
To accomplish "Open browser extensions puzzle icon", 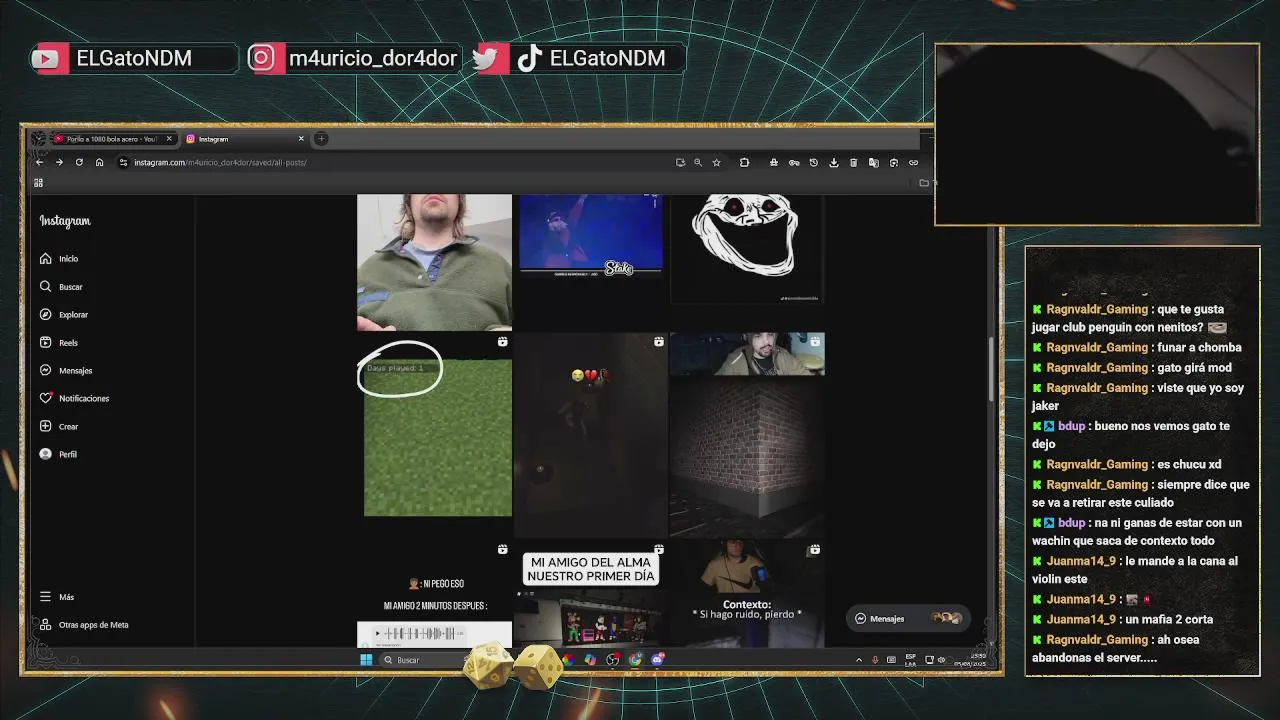I will 744,162.
